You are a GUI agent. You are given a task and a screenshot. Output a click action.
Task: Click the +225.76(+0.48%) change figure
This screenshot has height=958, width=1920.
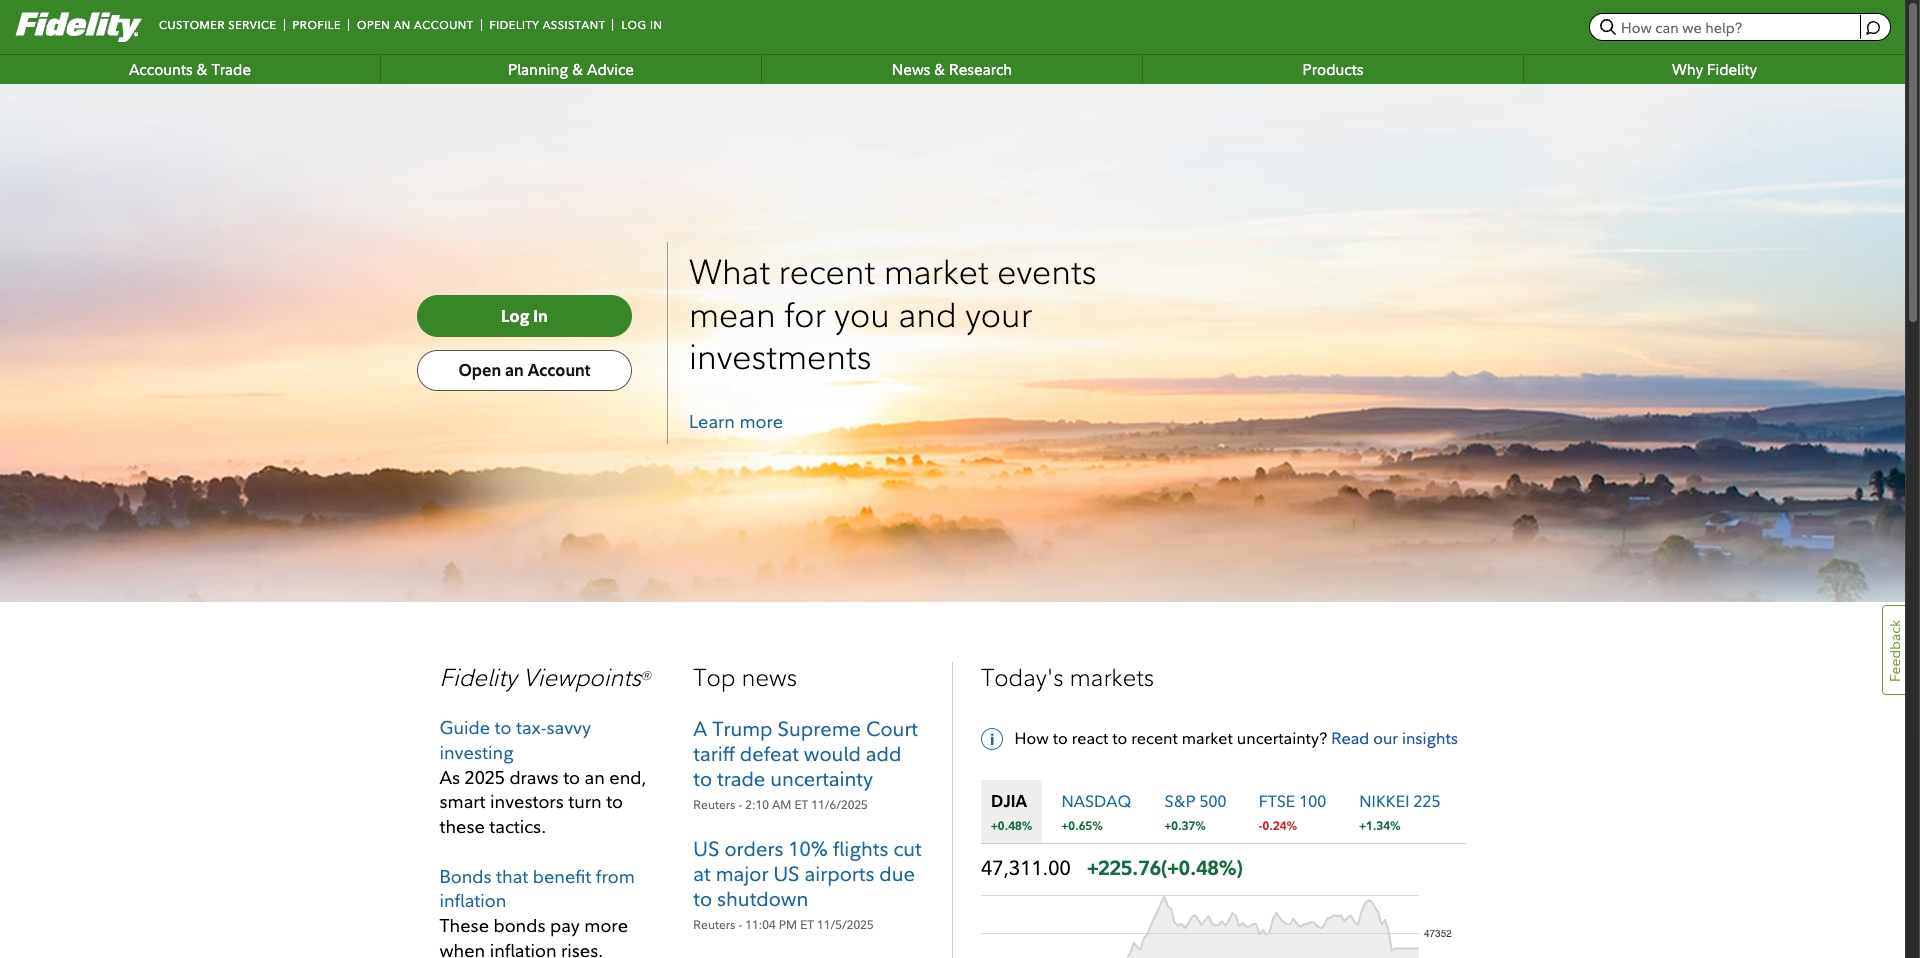[x=1165, y=868]
